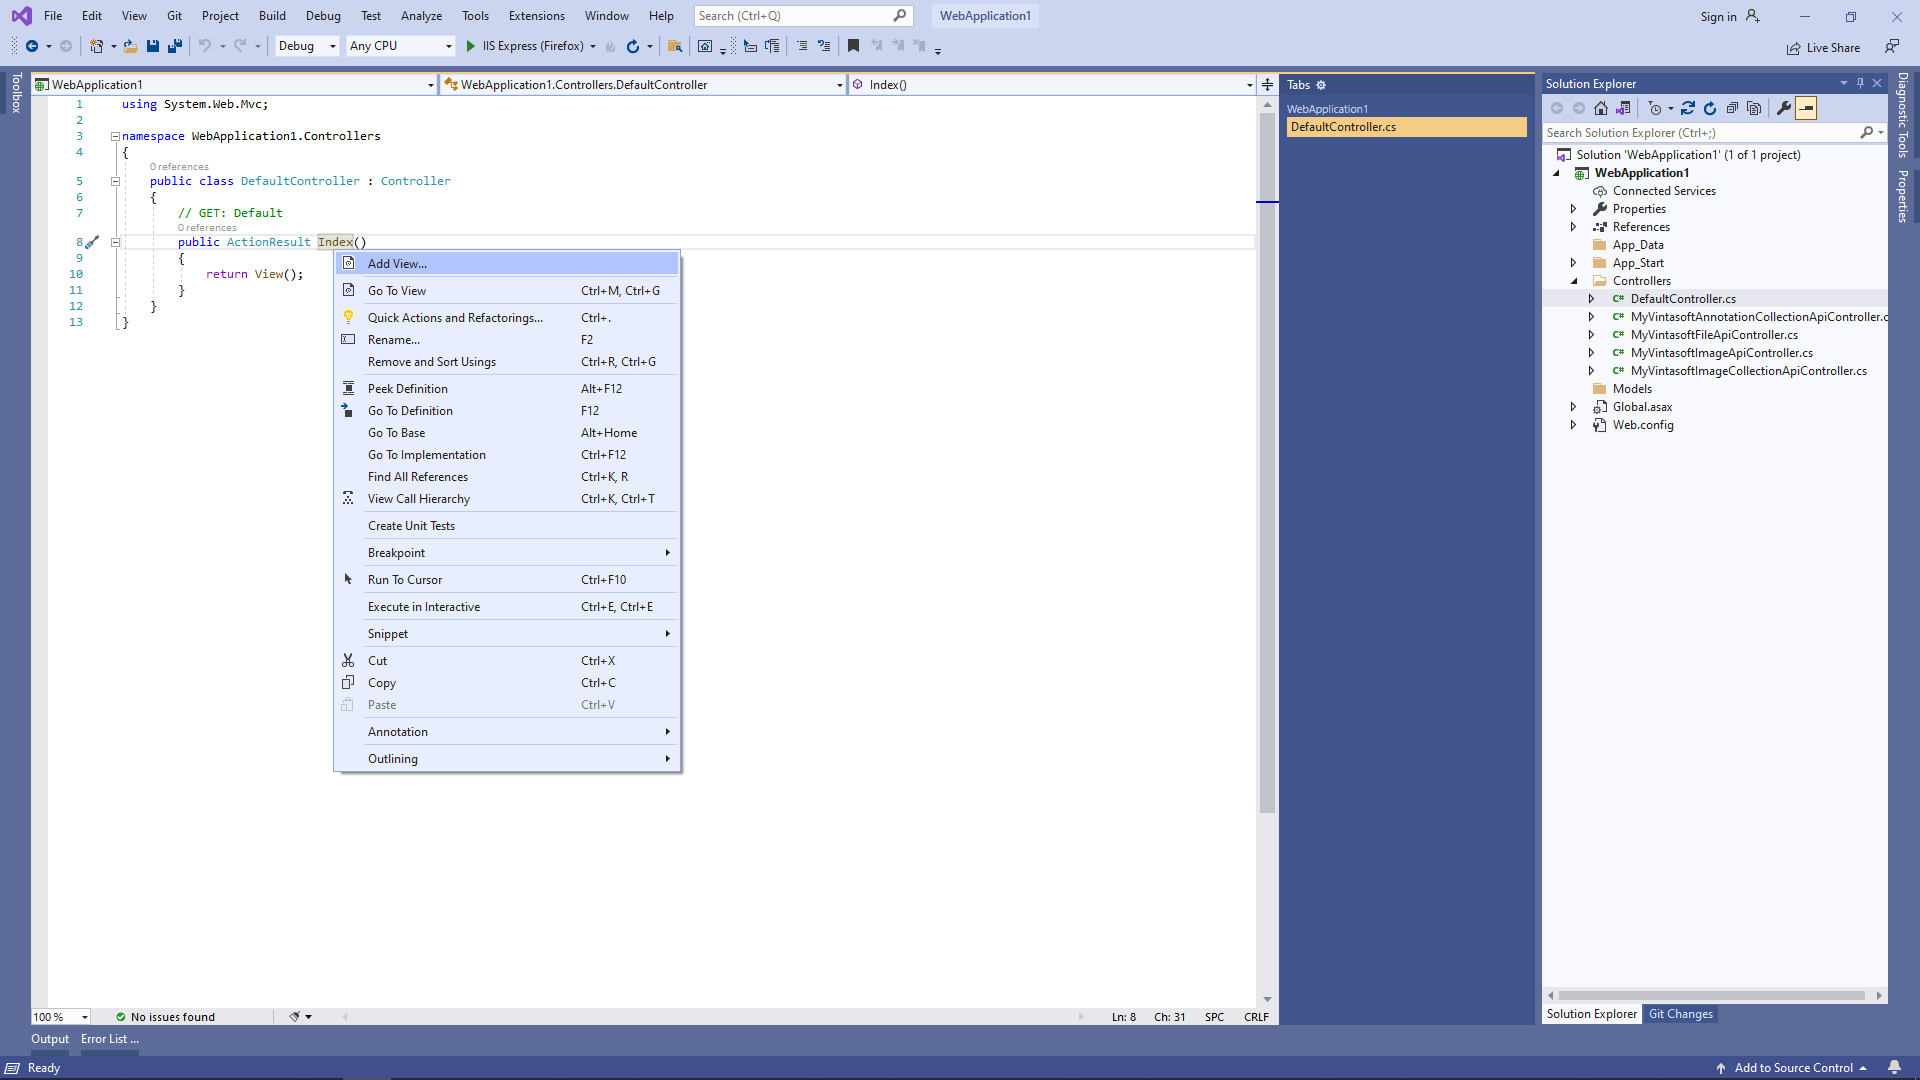Click Sync with Active Document icon
Screen dimensions: 1920x1080
point(1688,108)
